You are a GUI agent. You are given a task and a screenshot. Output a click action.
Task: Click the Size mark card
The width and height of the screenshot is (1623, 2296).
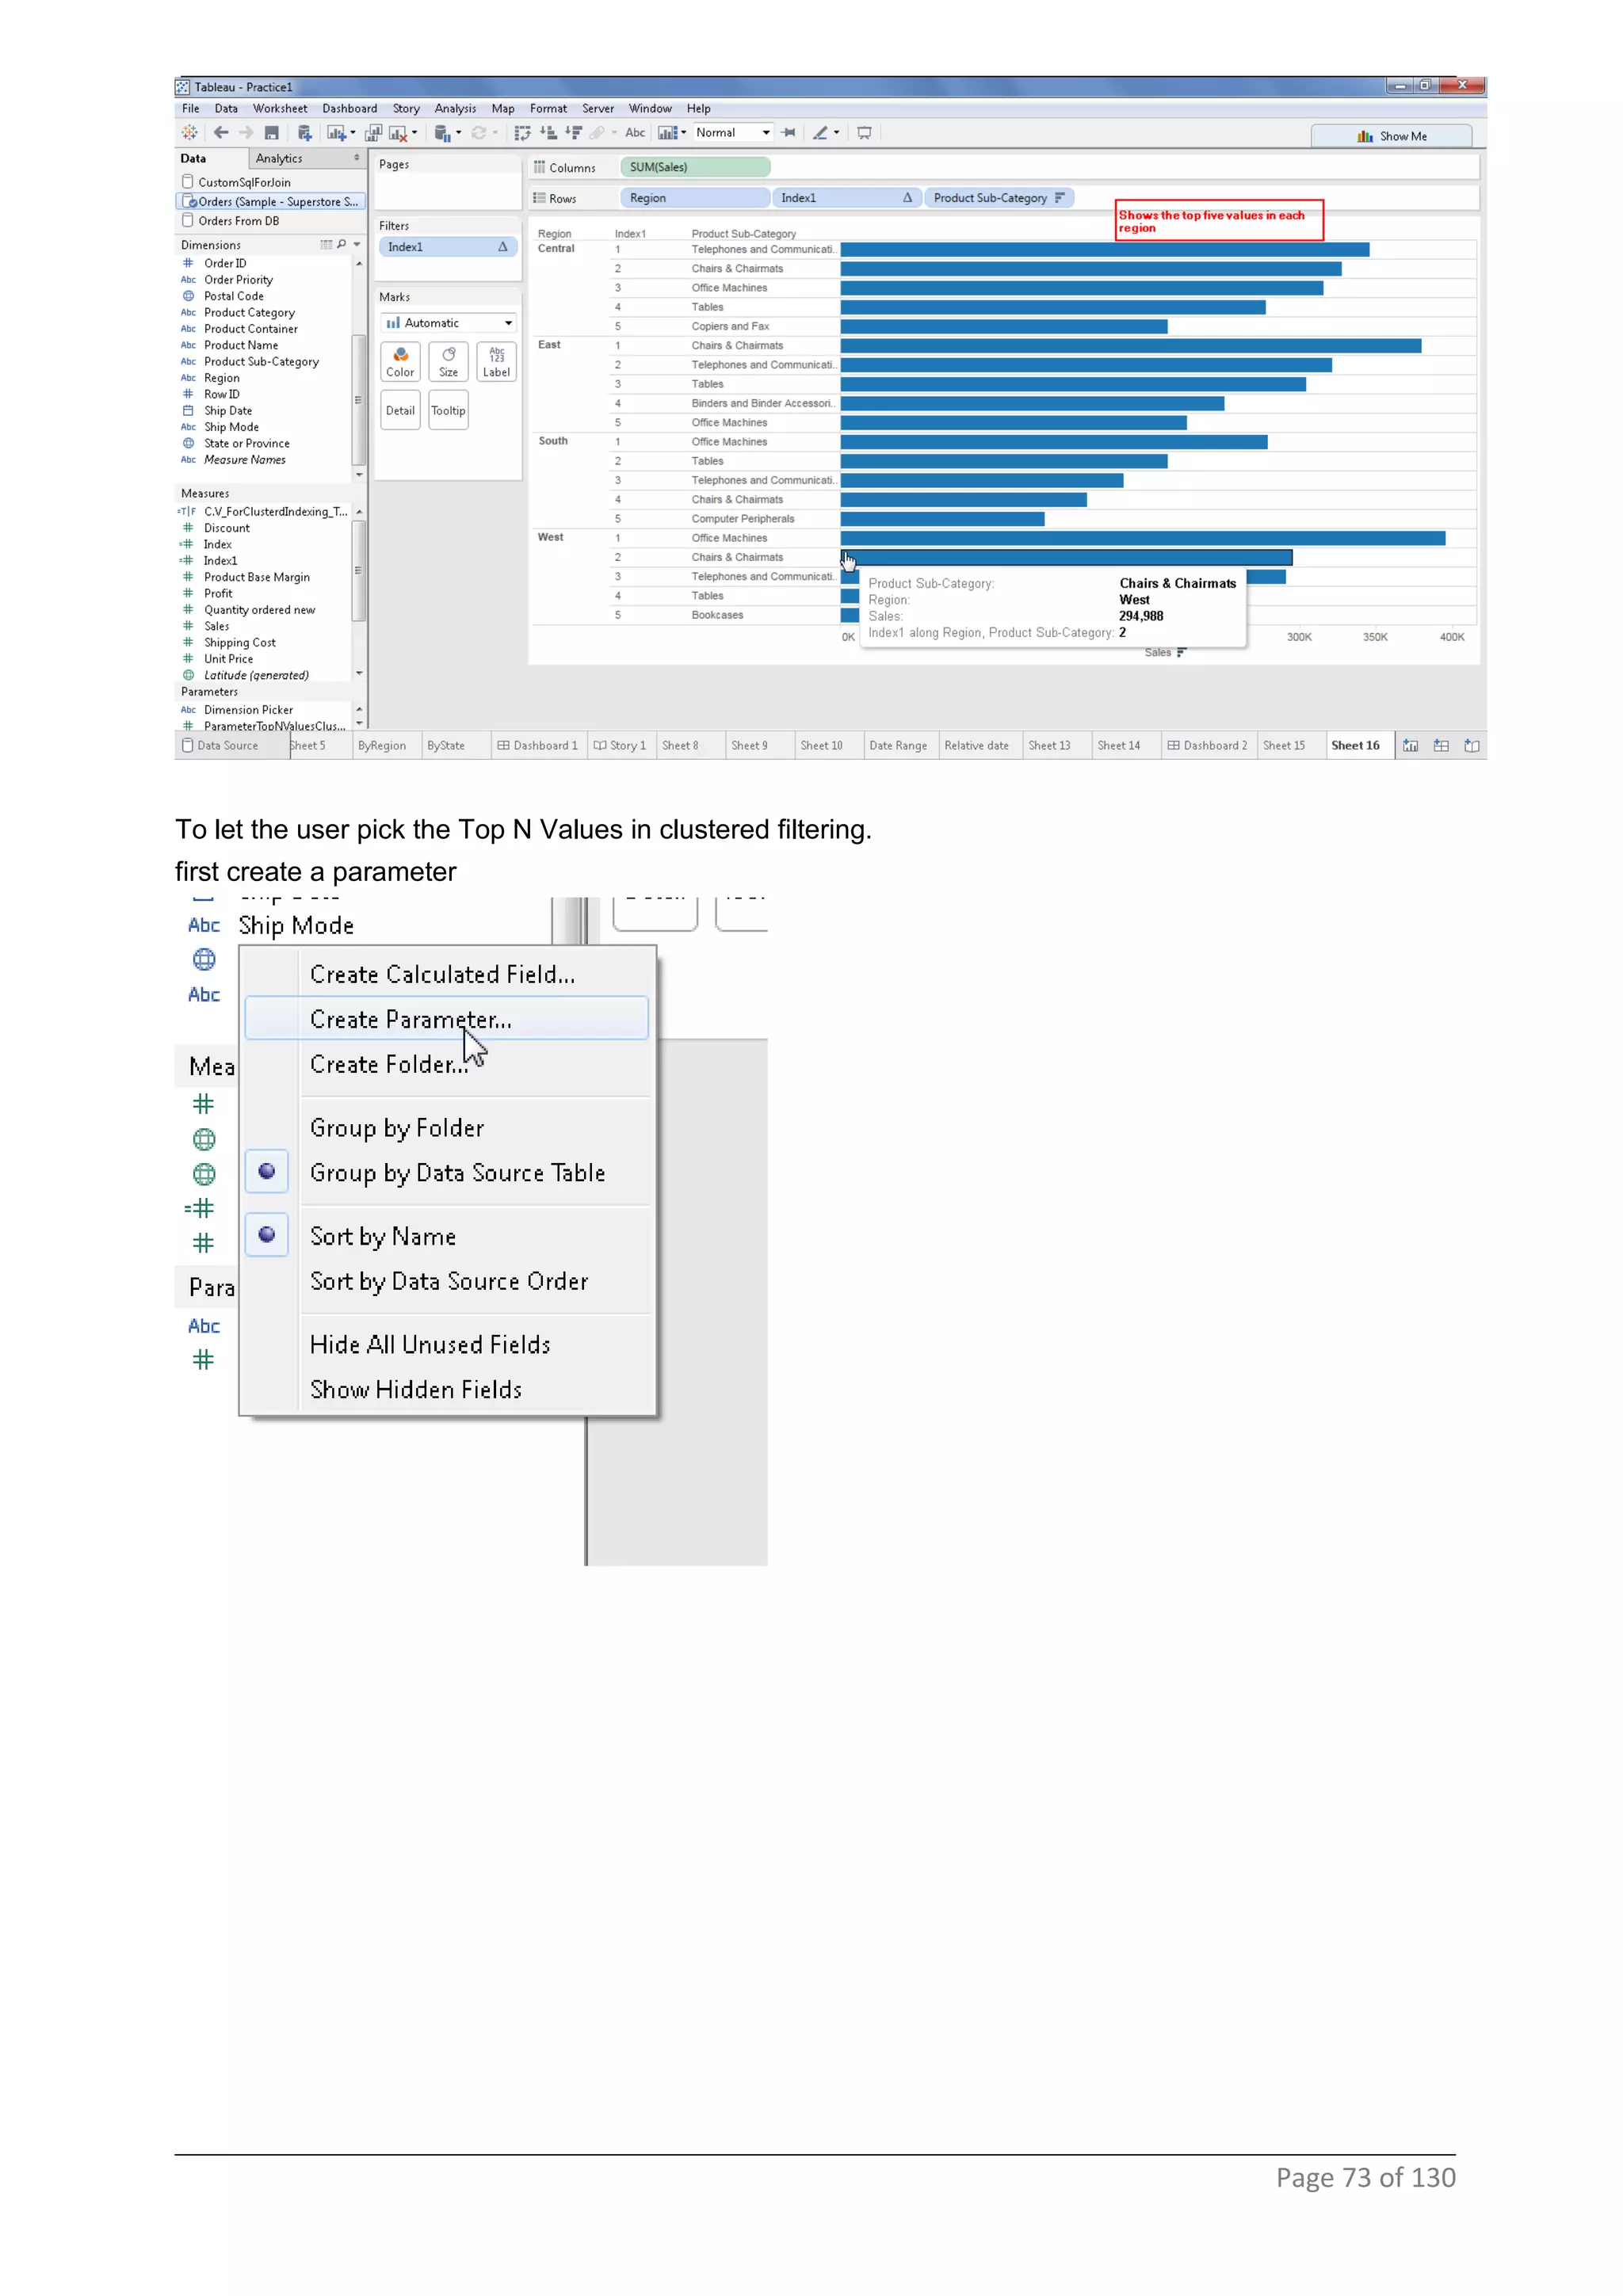pos(448,361)
